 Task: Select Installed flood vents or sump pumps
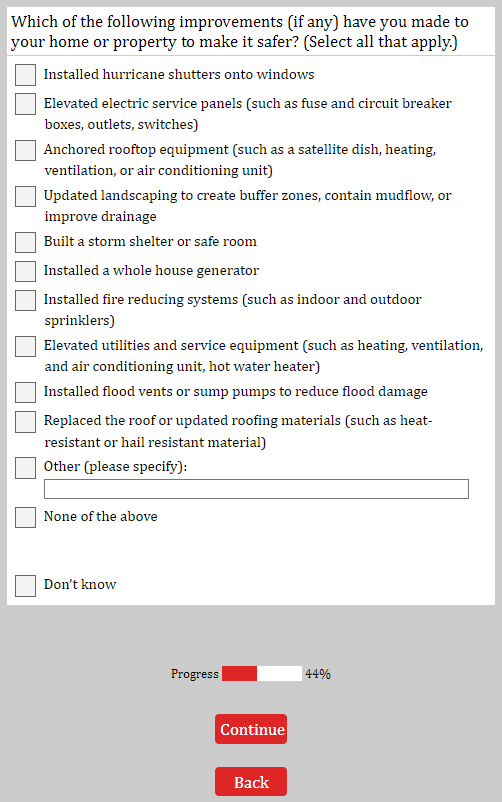point(25,392)
